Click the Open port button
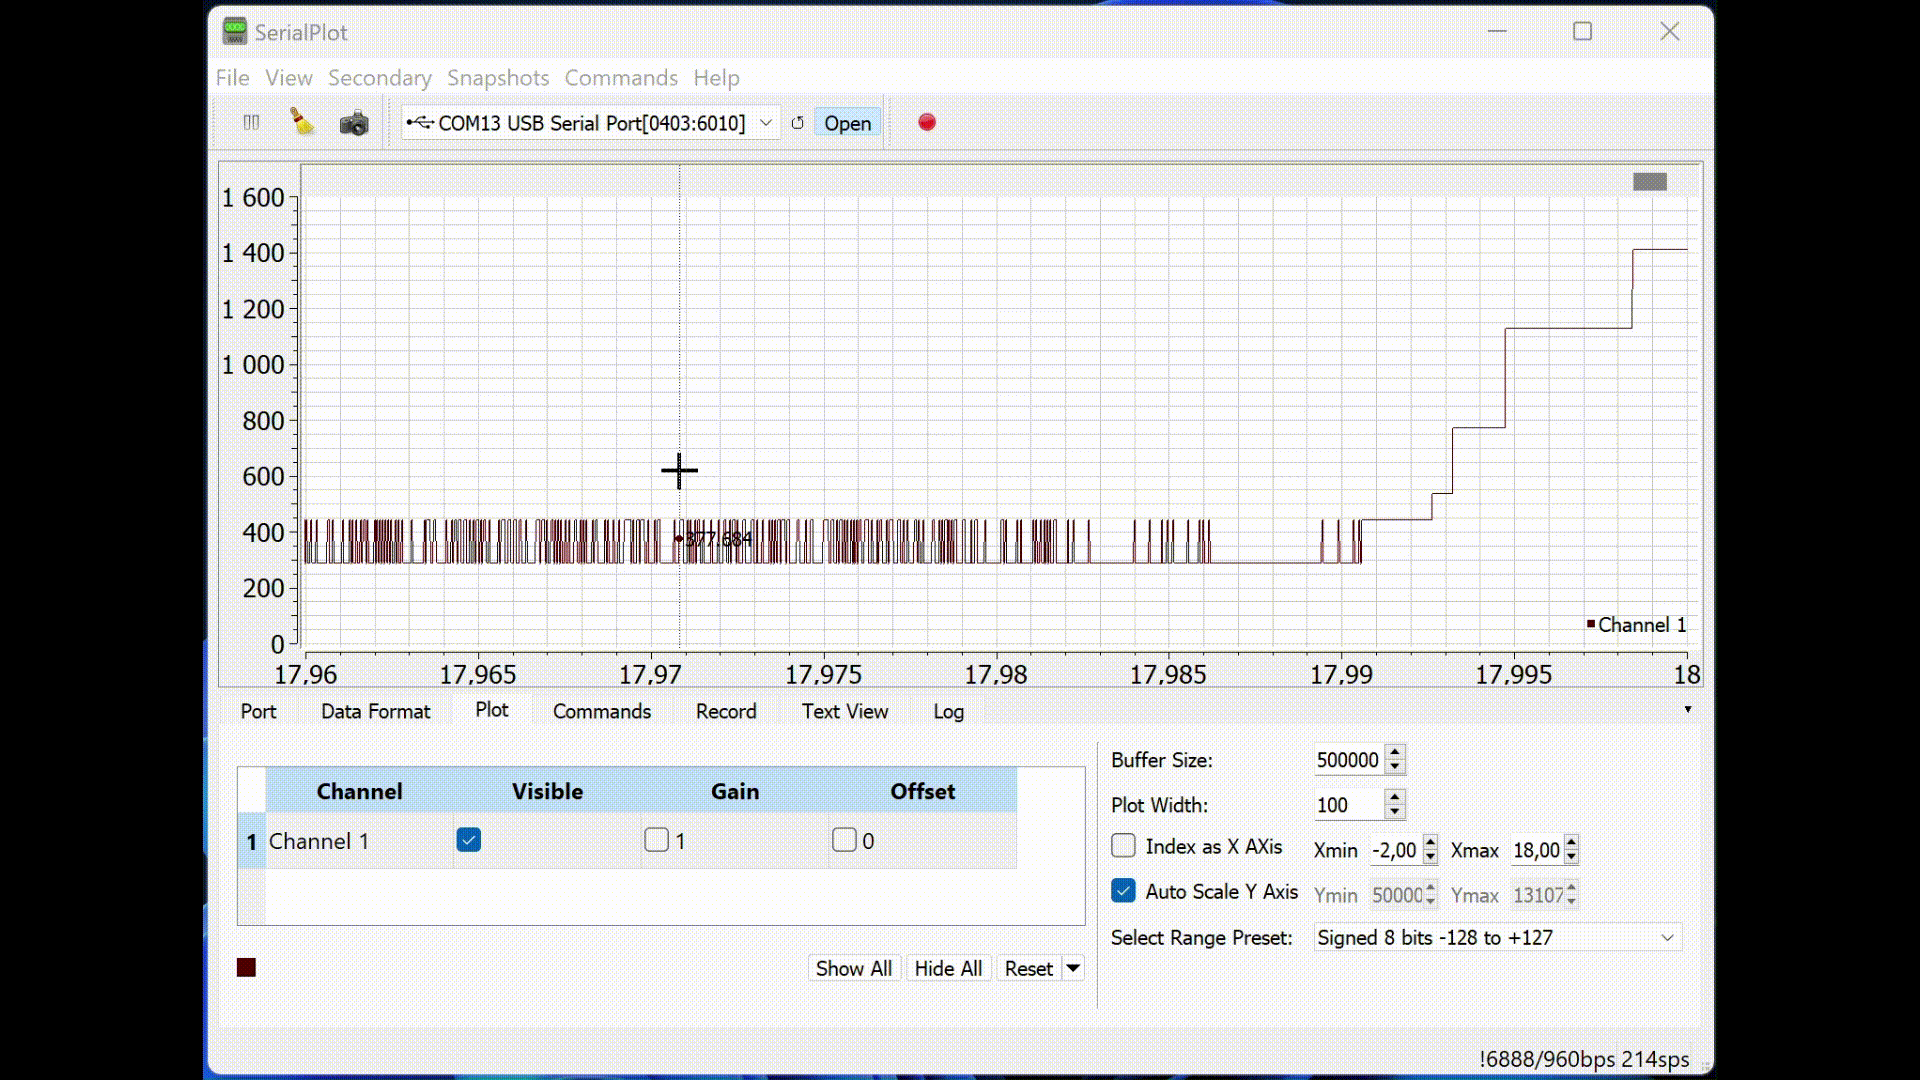The width and height of the screenshot is (1920, 1080). coord(847,123)
